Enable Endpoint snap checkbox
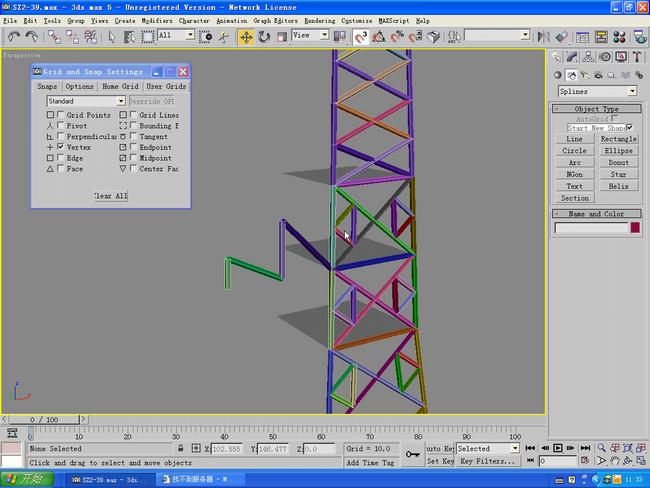 coord(133,147)
